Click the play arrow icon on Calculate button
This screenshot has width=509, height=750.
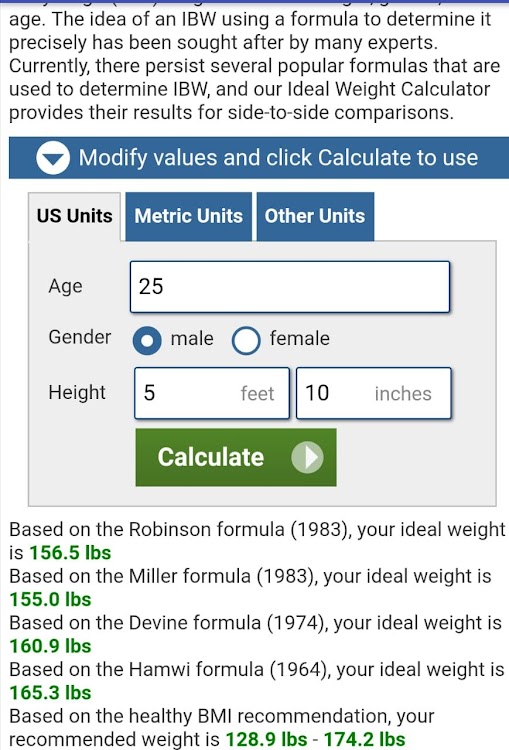point(307,457)
